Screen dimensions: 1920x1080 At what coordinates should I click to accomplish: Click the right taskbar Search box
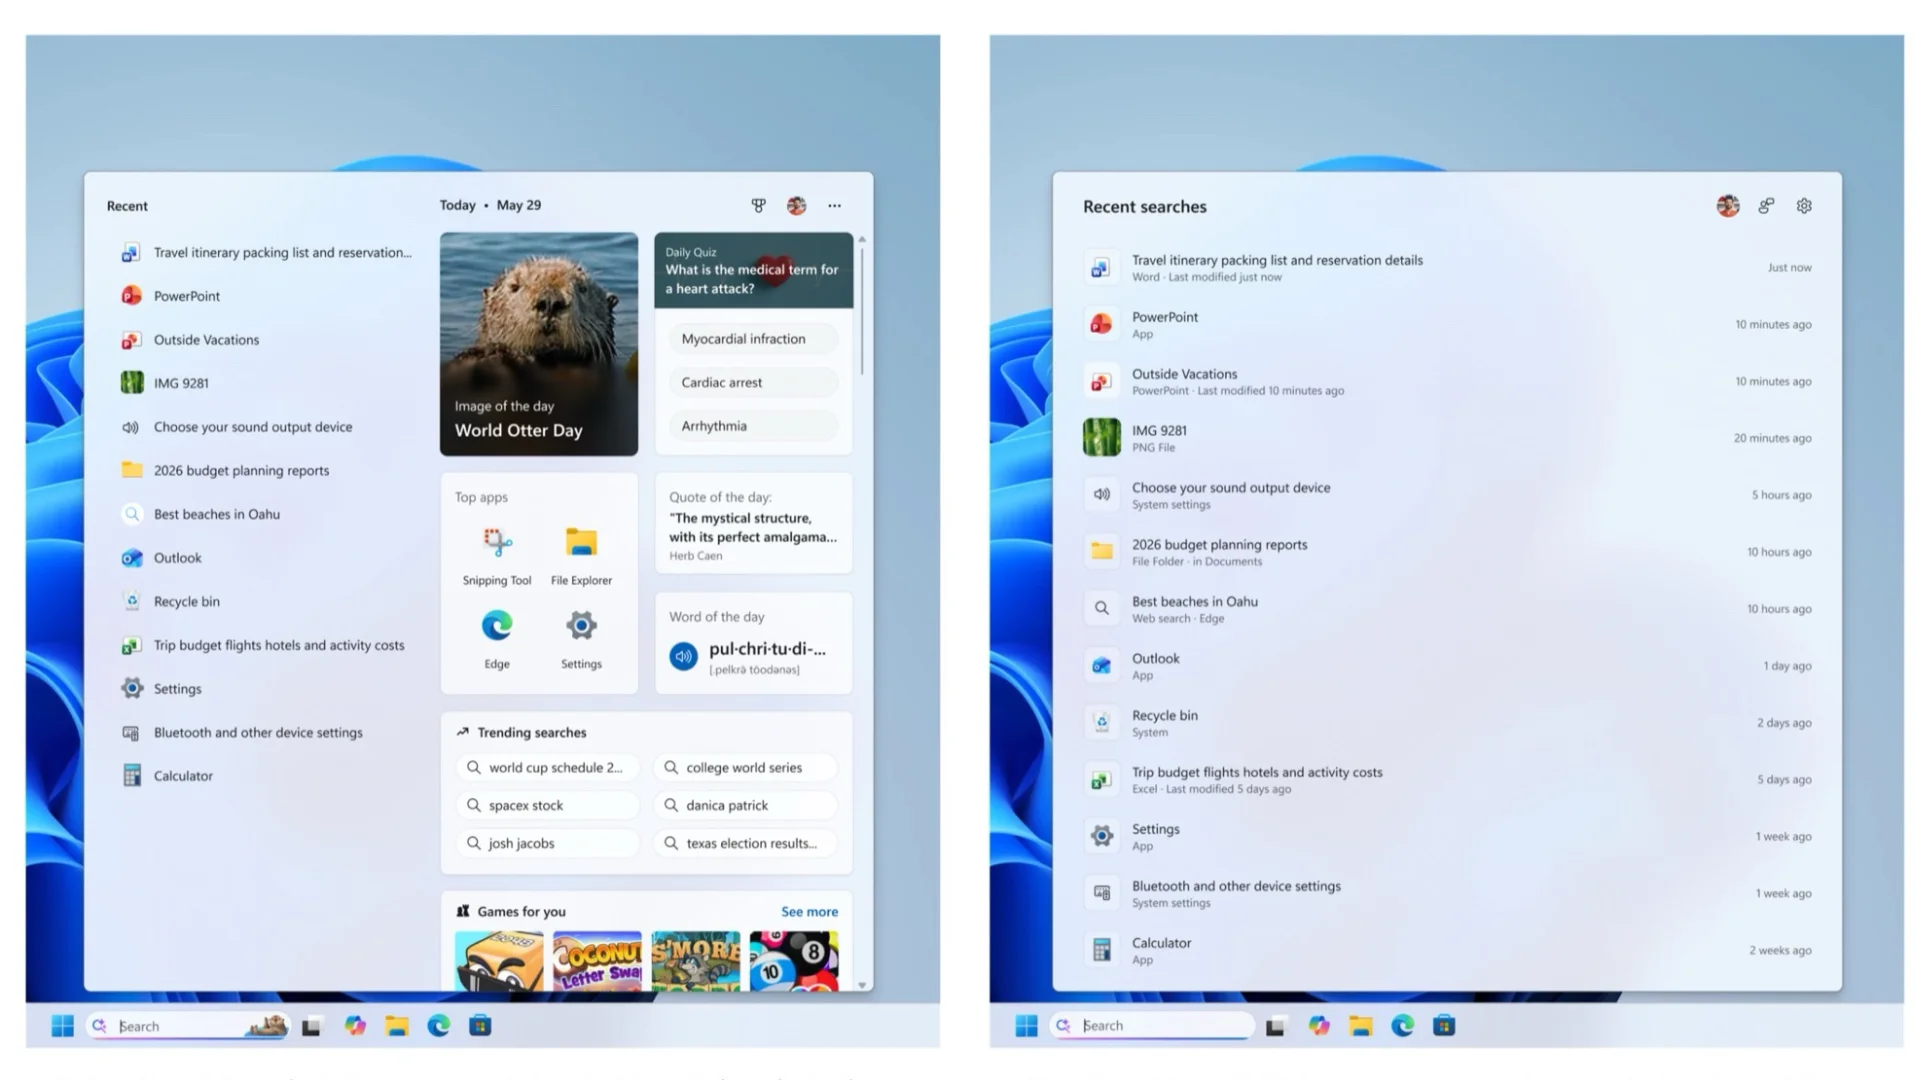click(1152, 1026)
